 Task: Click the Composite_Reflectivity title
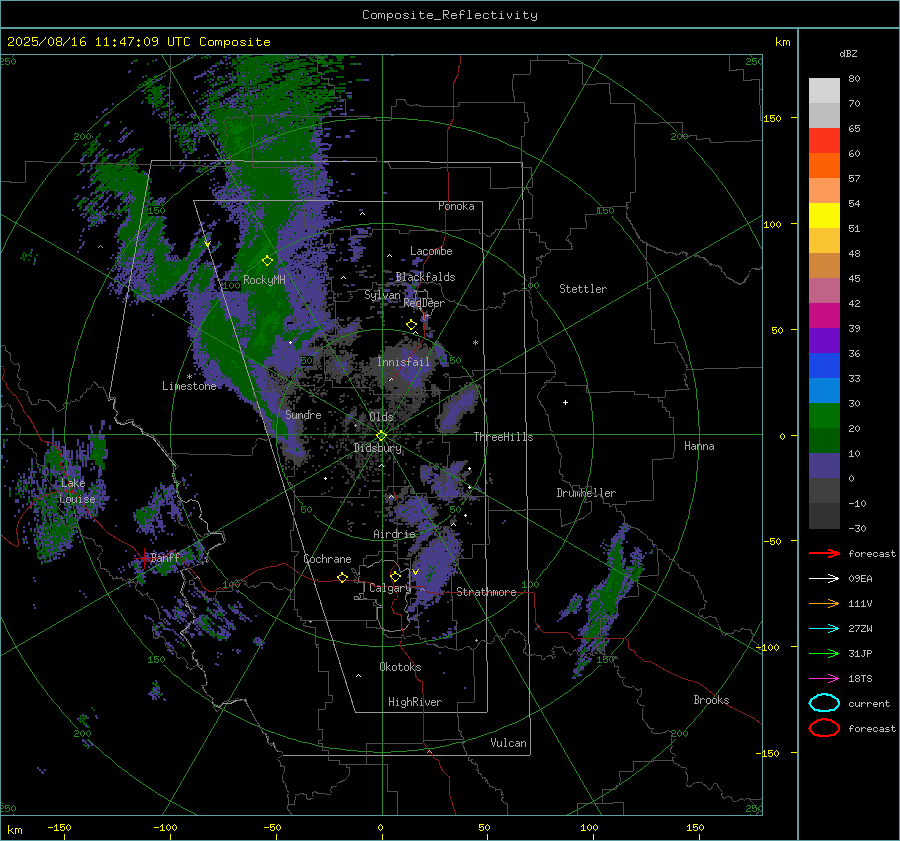tap(450, 15)
